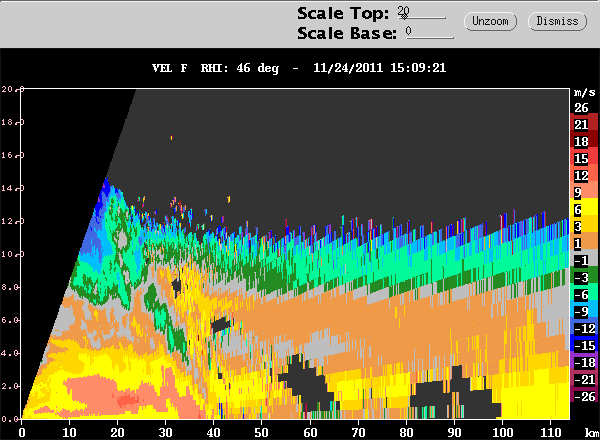Focus the Scale Top input field
The width and height of the screenshot is (600, 440).
[x=421, y=13]
